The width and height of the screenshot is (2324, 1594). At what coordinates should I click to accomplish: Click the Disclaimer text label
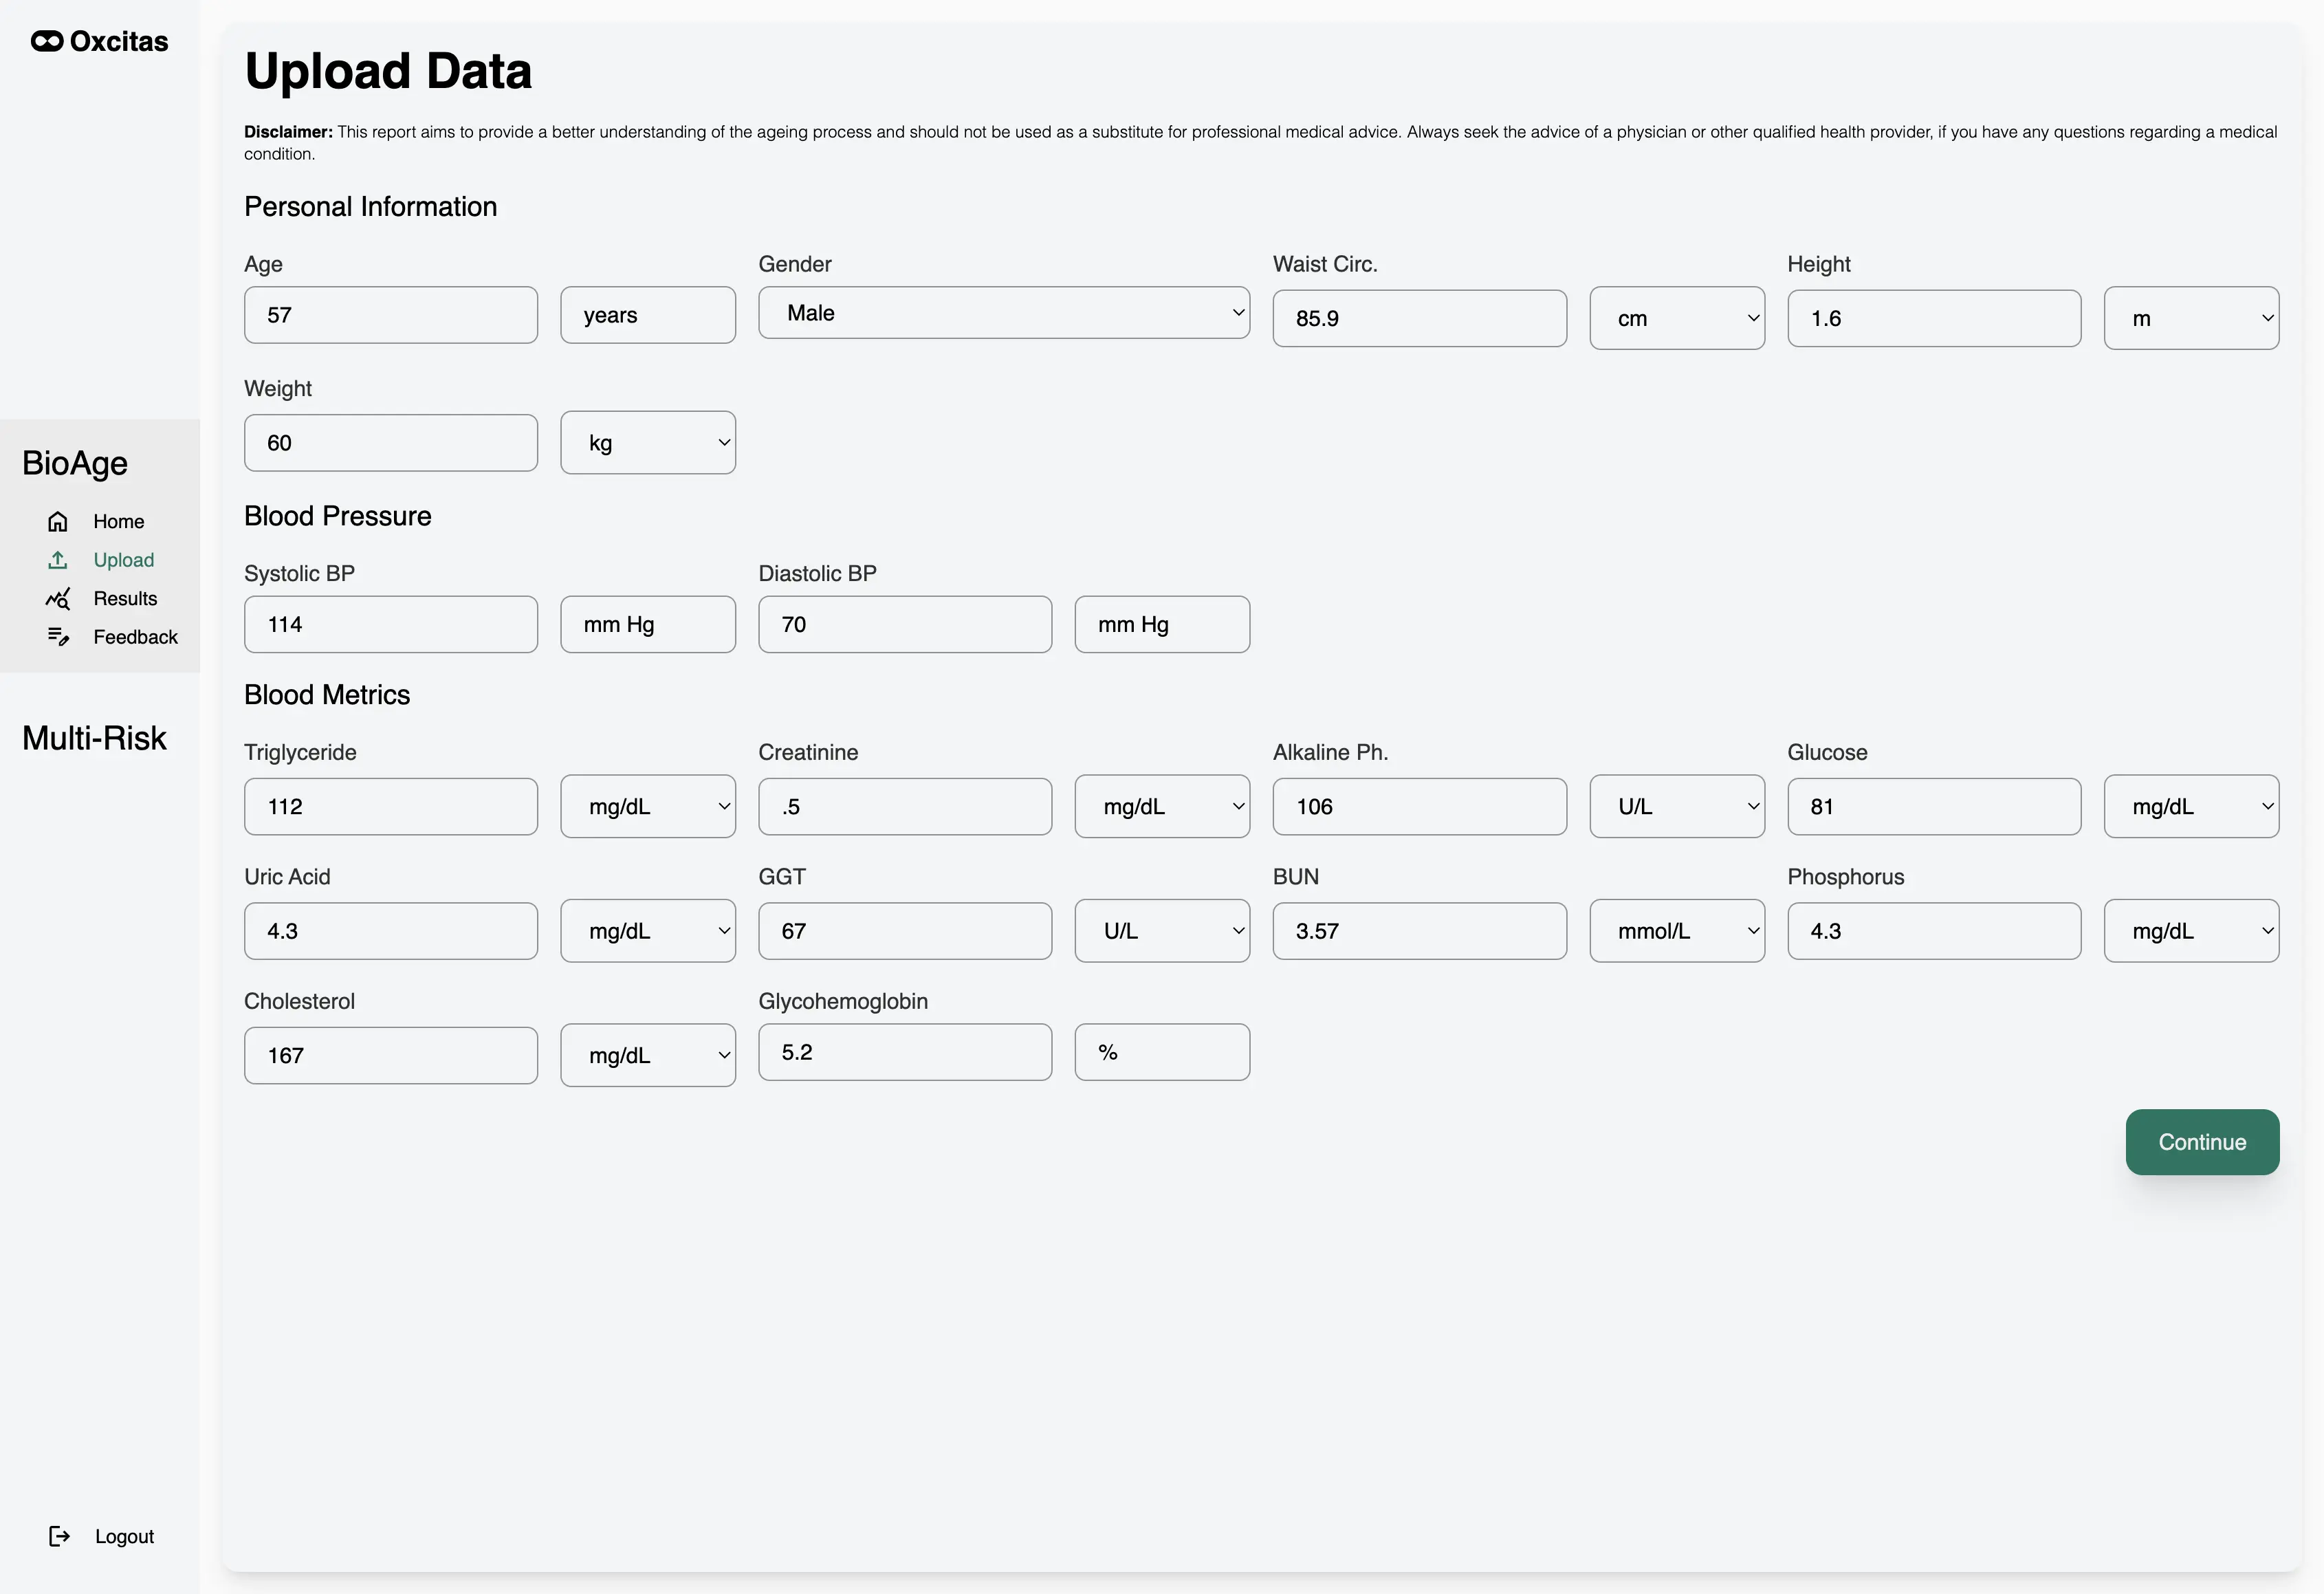point(288,132)
